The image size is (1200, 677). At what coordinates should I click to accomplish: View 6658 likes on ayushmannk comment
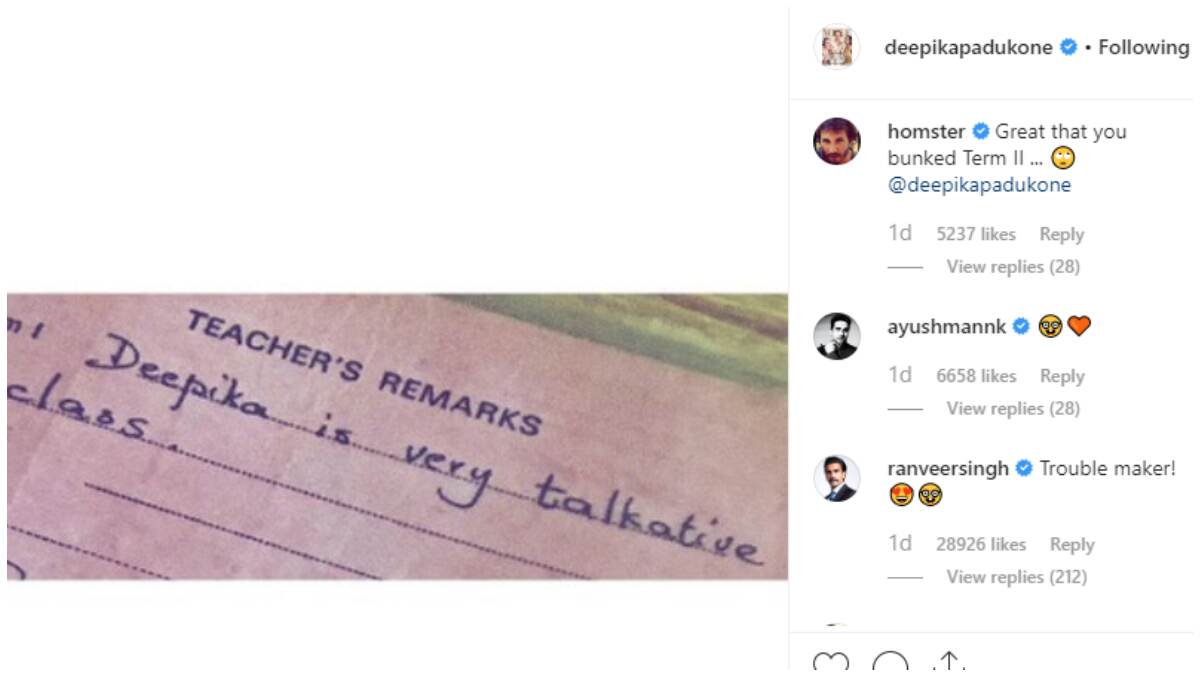[976, 376]
